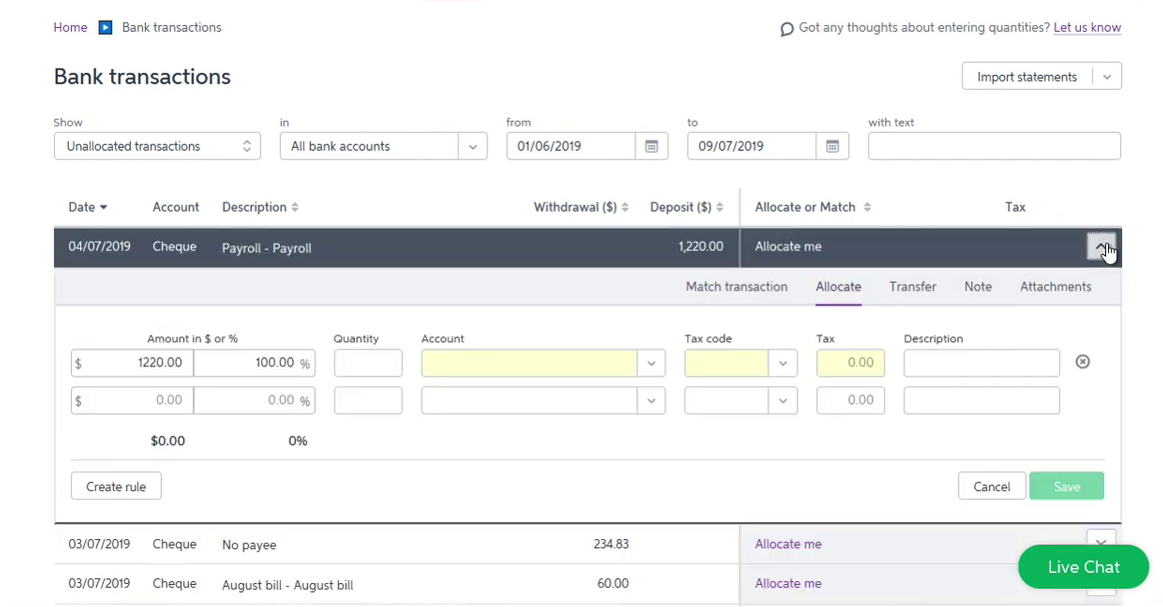Open the second line Account dropdown

651,401
